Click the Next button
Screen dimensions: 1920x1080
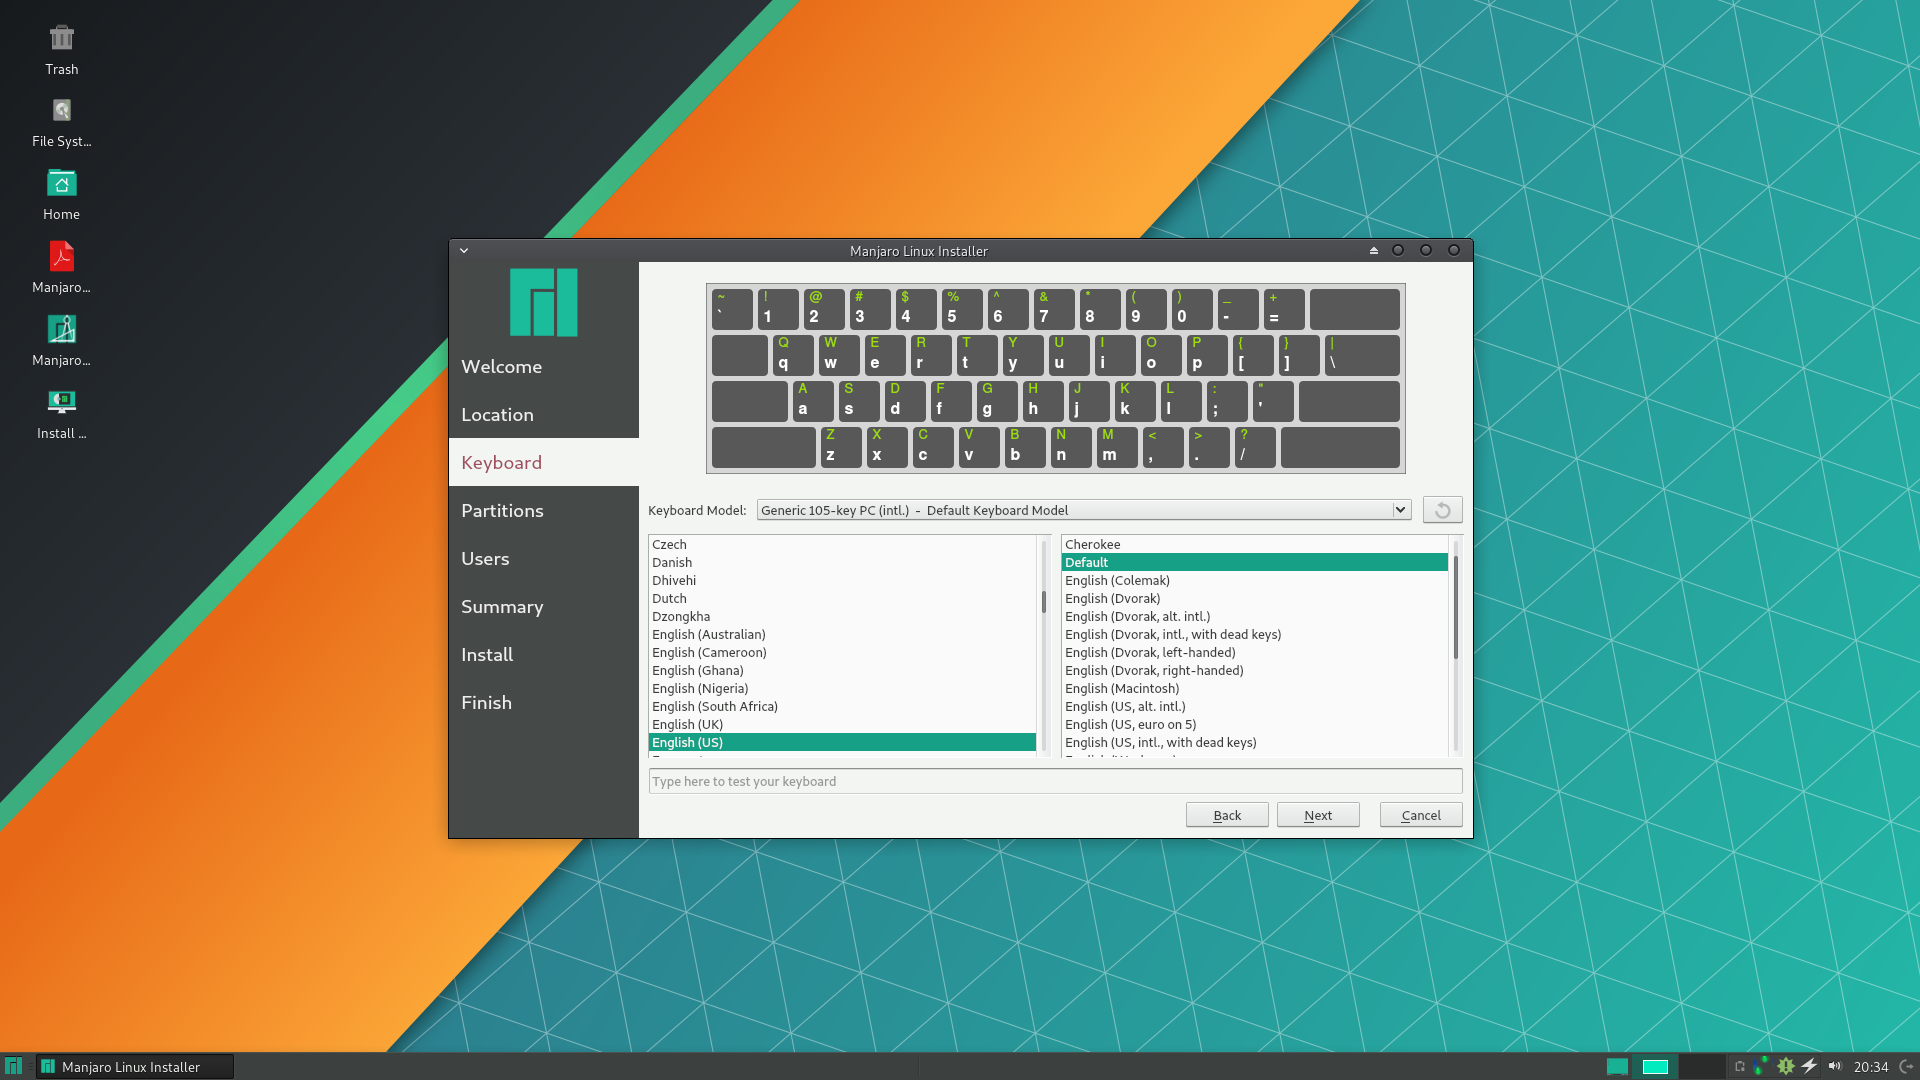(1318, 815)
